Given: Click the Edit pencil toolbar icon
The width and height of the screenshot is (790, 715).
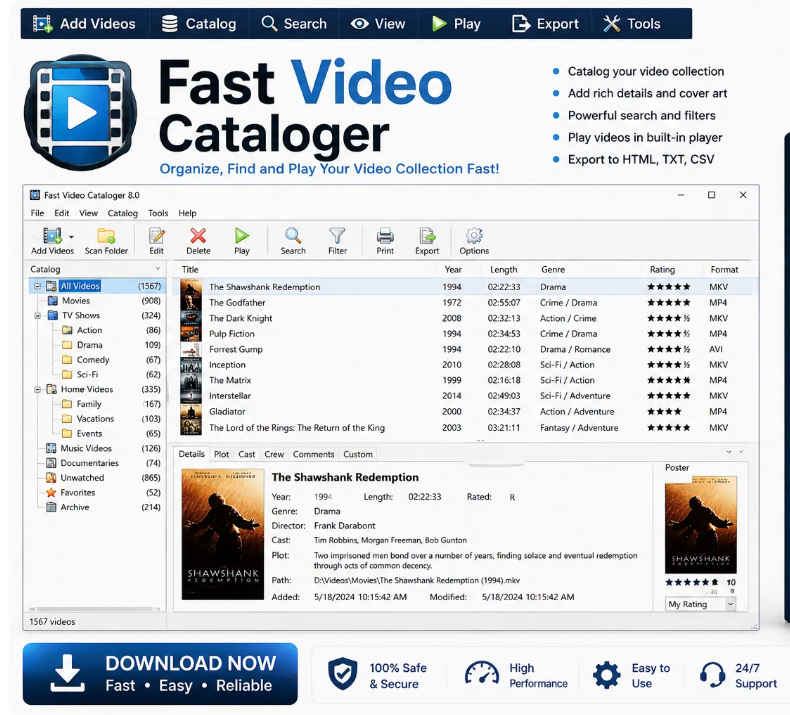Looking at the screenshot, I should (157, 235).
